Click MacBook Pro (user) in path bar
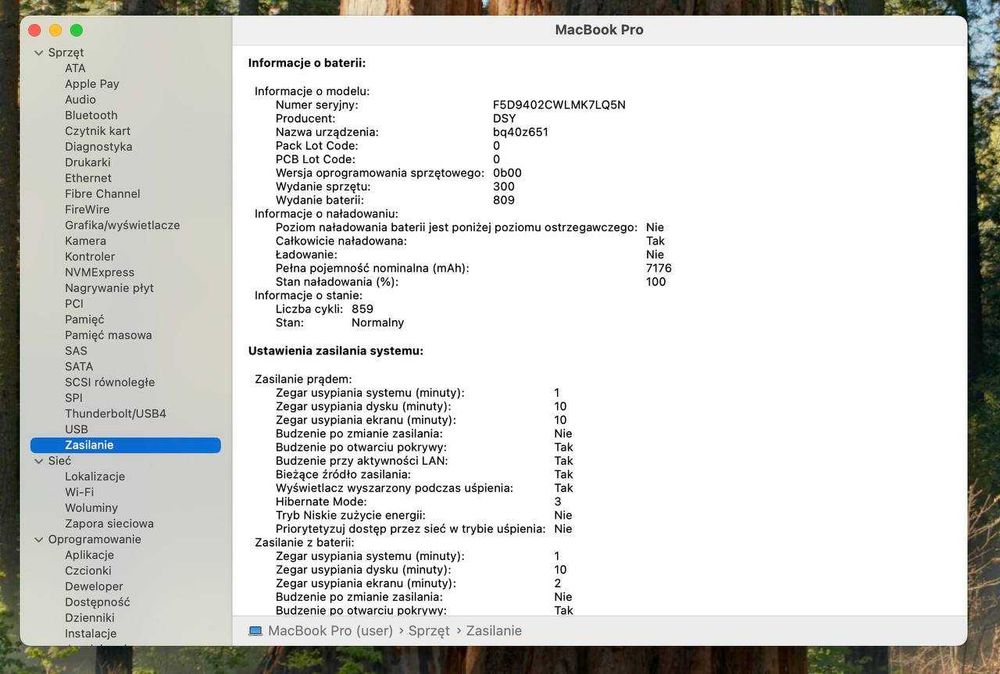 330,631
